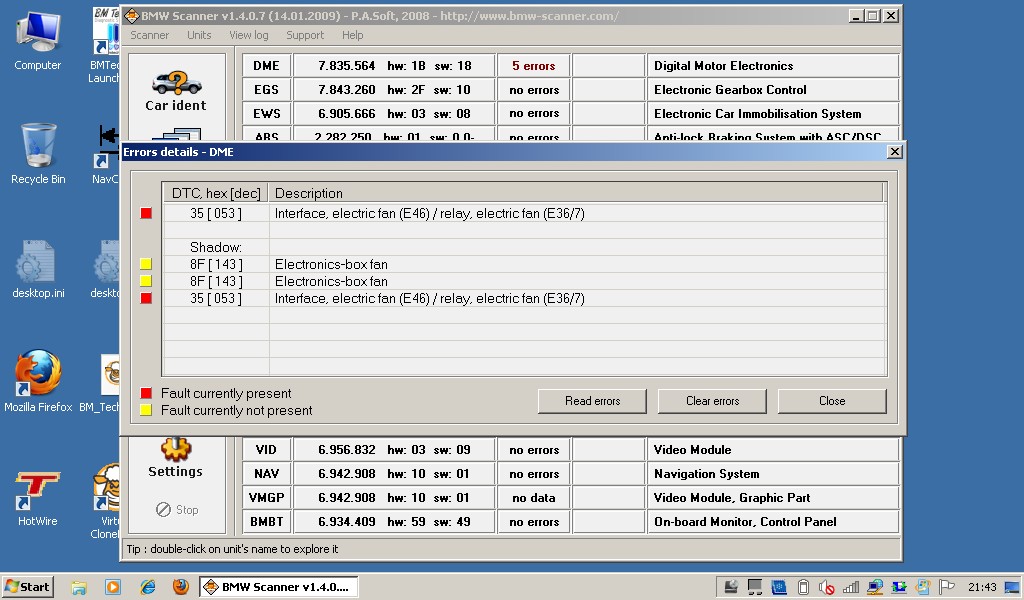The image size is (1024, 600).
Task: Launch the Mozilla Firefox desktop shortcut
Action: click(38, 373)
